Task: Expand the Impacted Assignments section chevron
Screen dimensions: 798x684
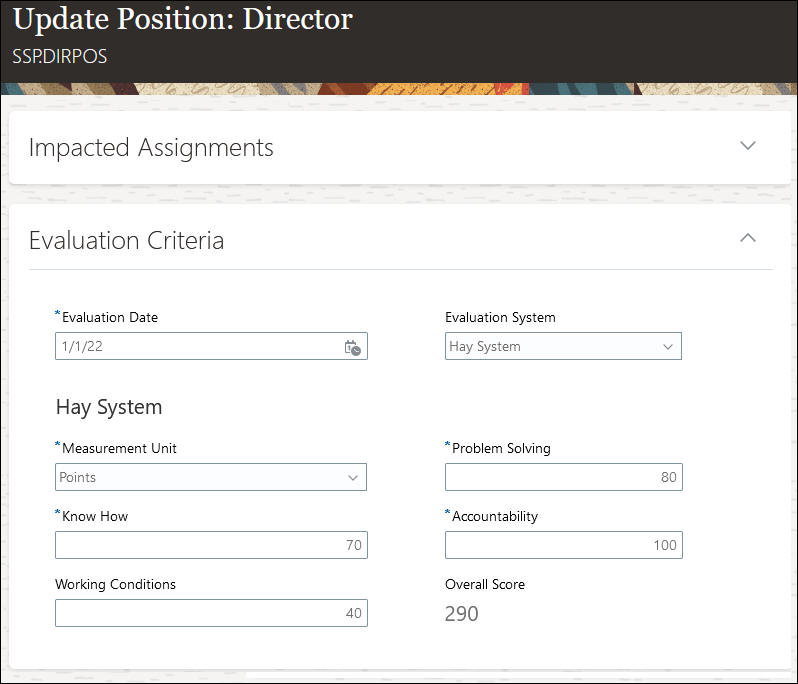Action: click(747, 146)
